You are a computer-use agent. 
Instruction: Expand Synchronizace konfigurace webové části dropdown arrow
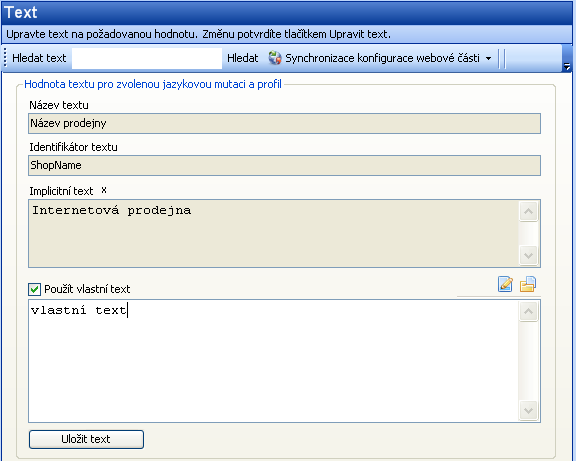tap(488, 58)
